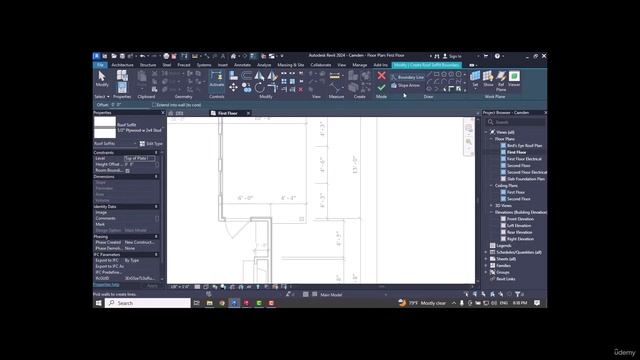Click the Slope Arrow button
Viewport: 640px width, 360px height.
(405, 85)
